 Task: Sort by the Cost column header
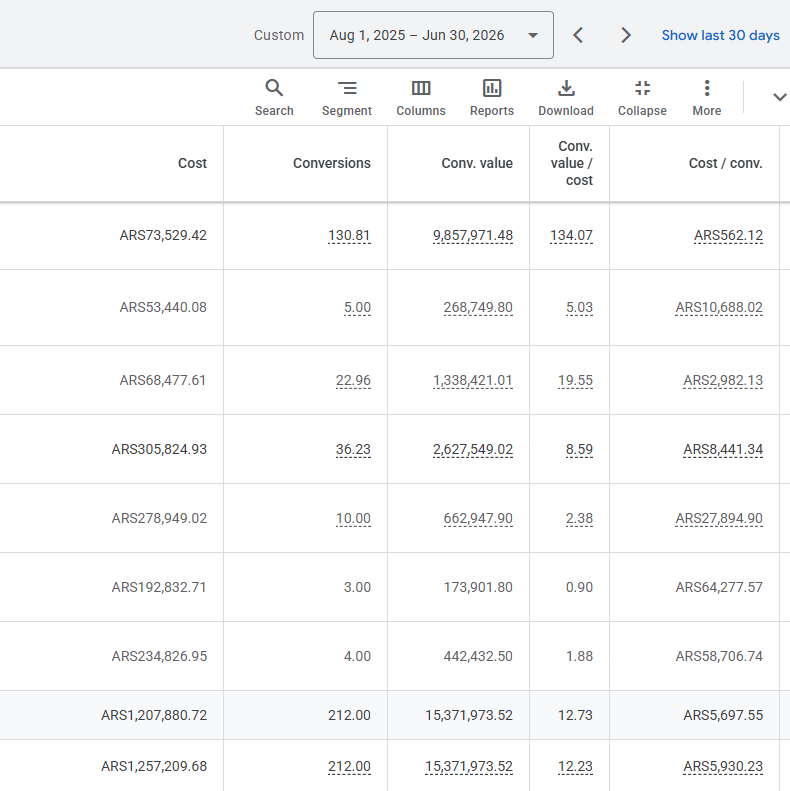[x=192, y=163]
